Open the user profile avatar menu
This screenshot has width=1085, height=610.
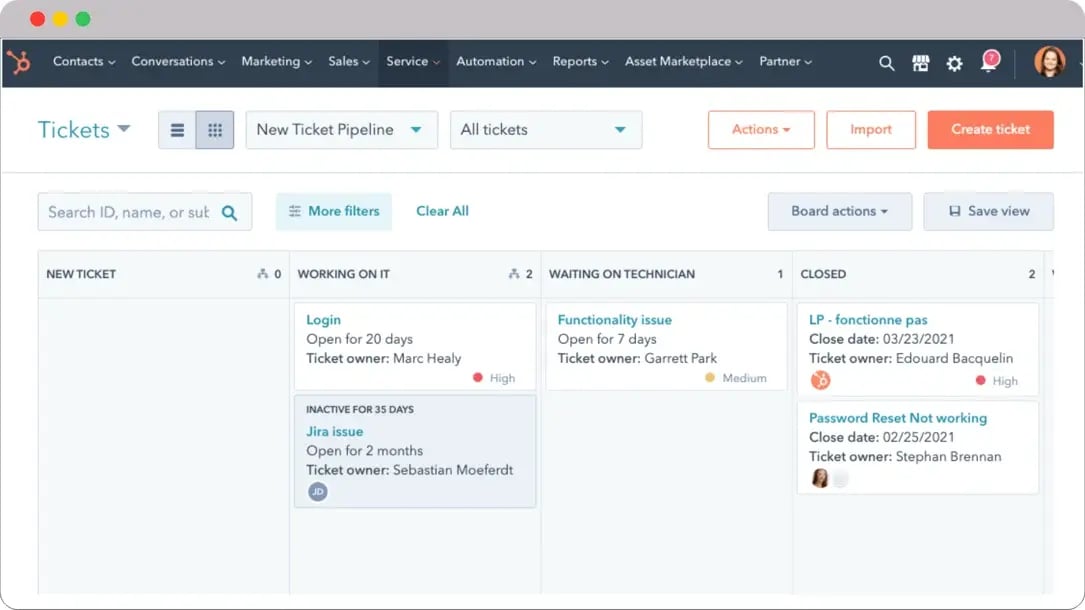point(1050,62)
